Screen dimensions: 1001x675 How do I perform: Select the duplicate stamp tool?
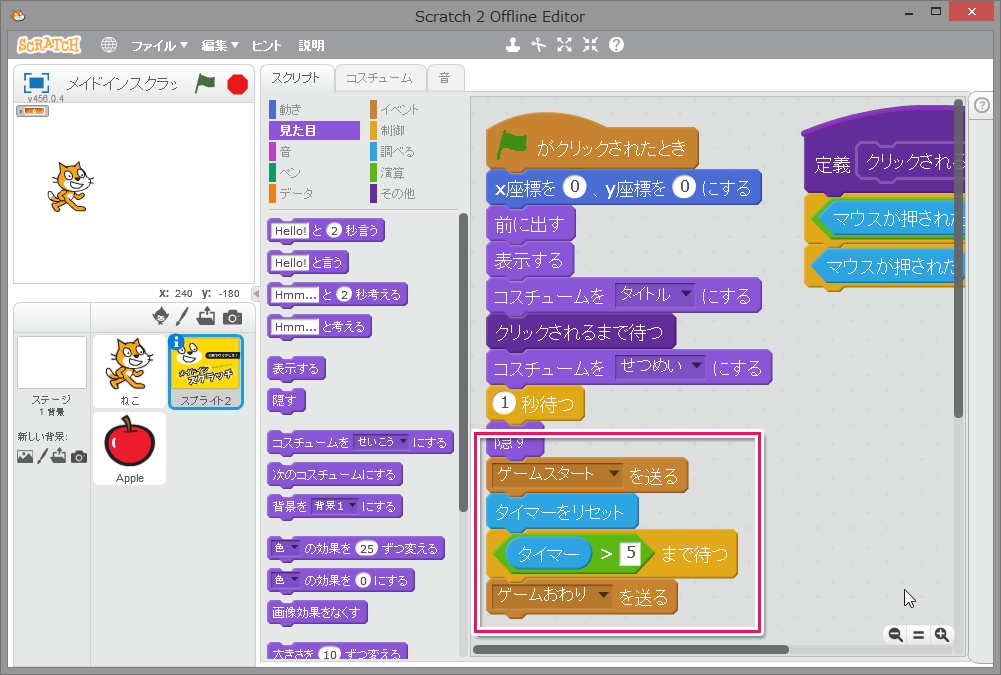(513, 45)
